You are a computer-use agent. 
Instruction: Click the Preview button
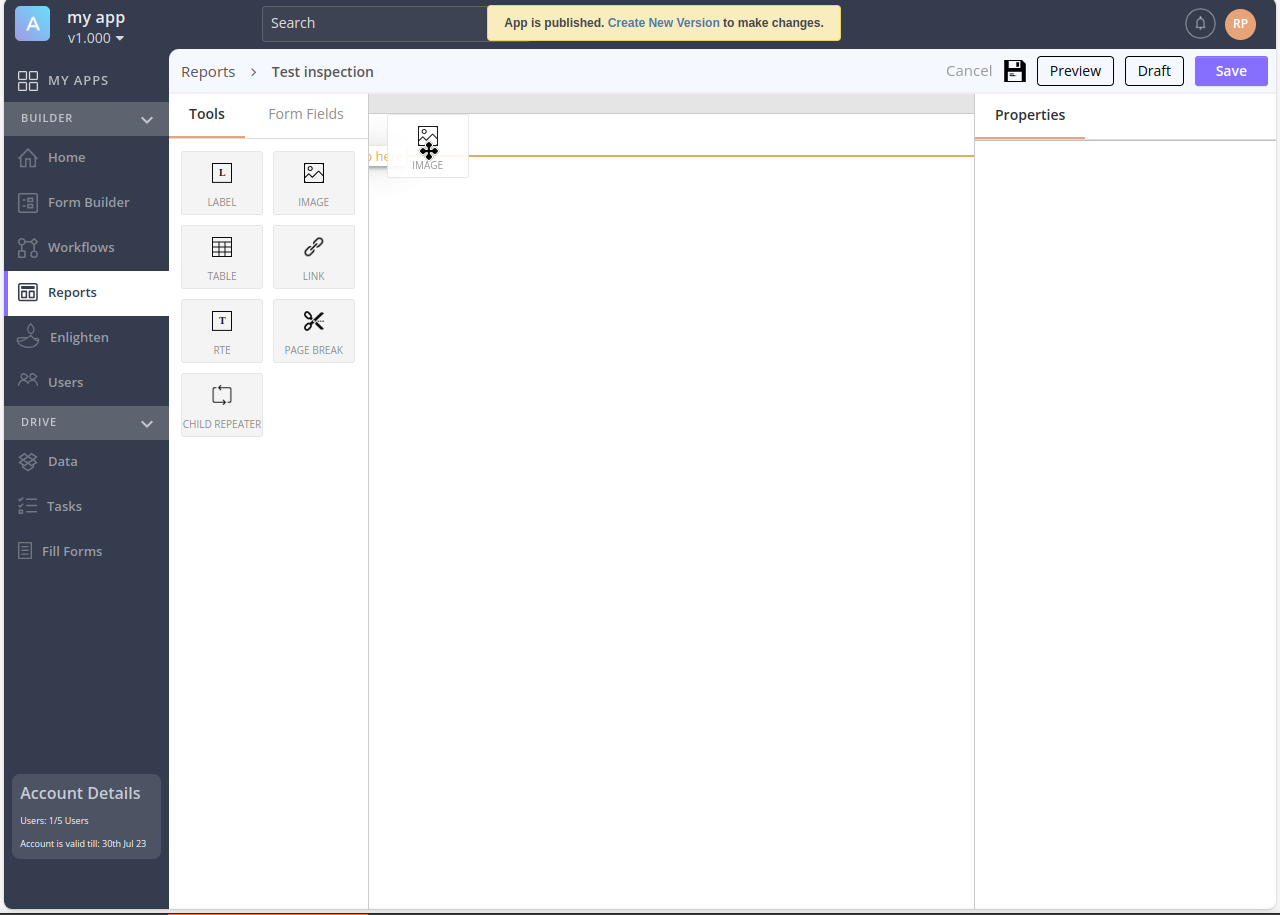coord(1075,71)
